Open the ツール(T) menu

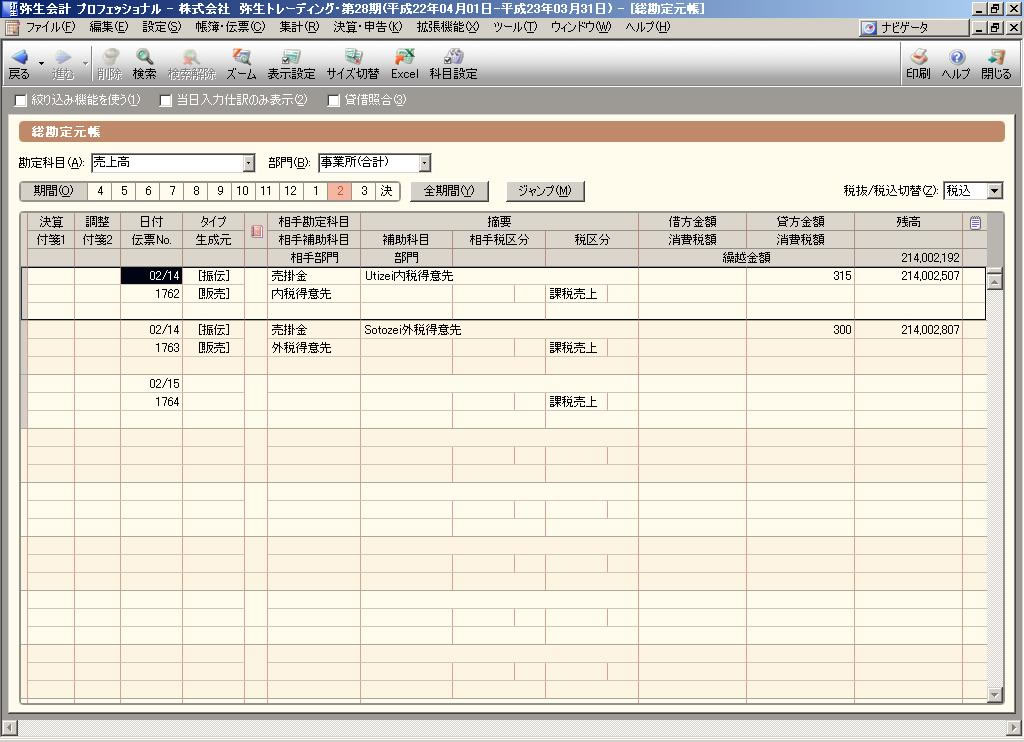[515, 27]
